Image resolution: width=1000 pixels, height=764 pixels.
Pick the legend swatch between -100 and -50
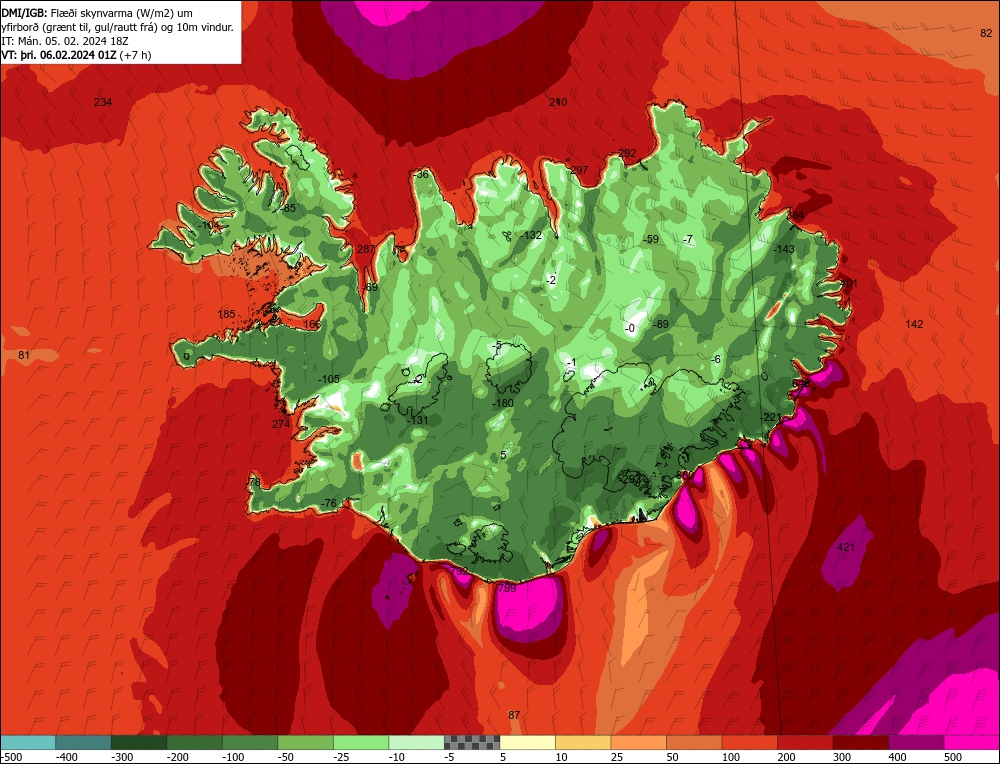[x=250, y=742]
